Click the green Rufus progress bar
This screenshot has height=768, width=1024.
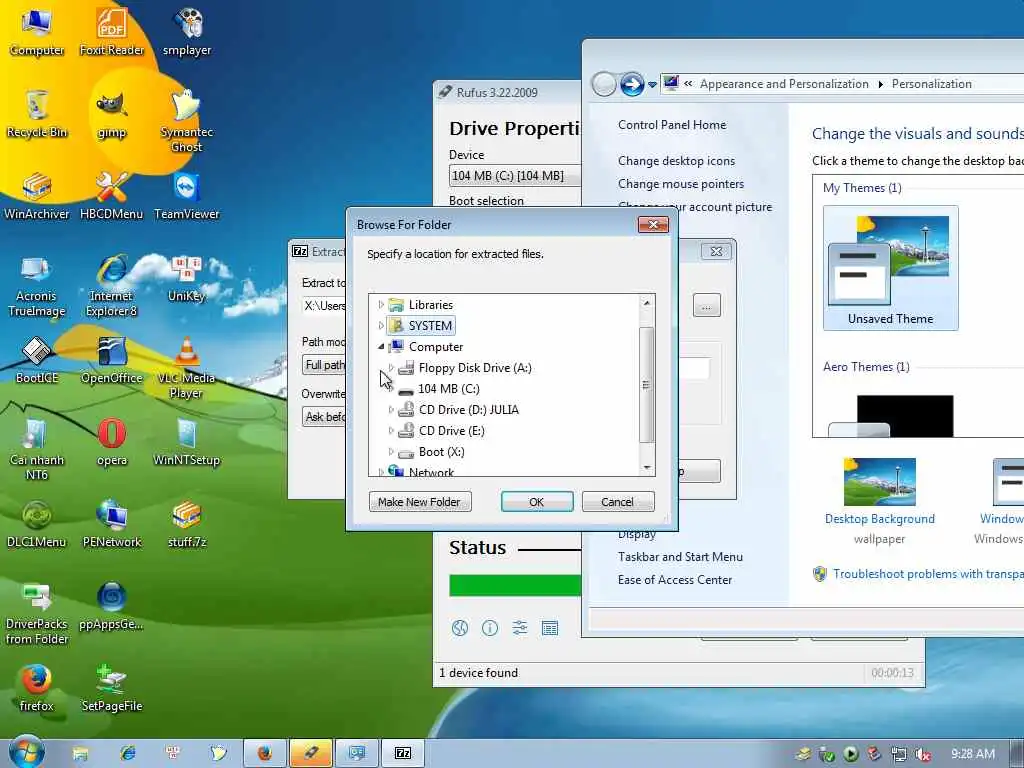tap(515, 585)
